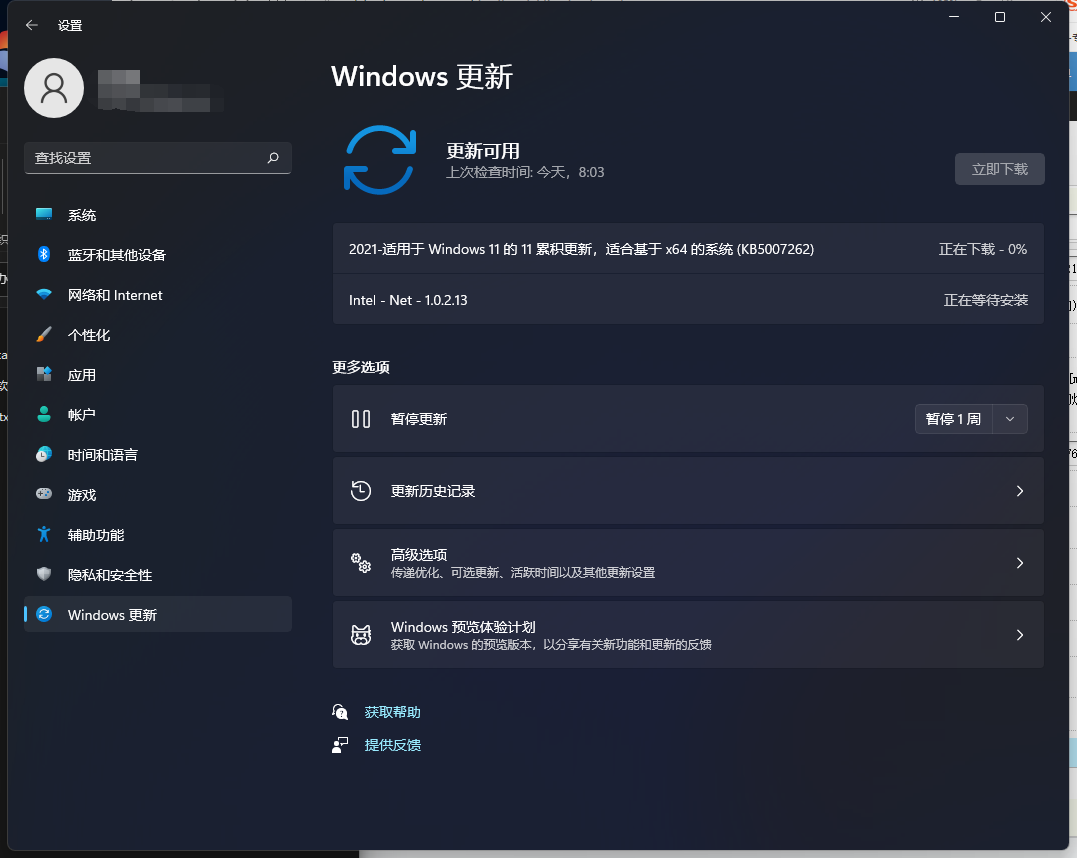1077x858 pixels.
Task: Click the 帐户 person icon
Action: (44, 414)
